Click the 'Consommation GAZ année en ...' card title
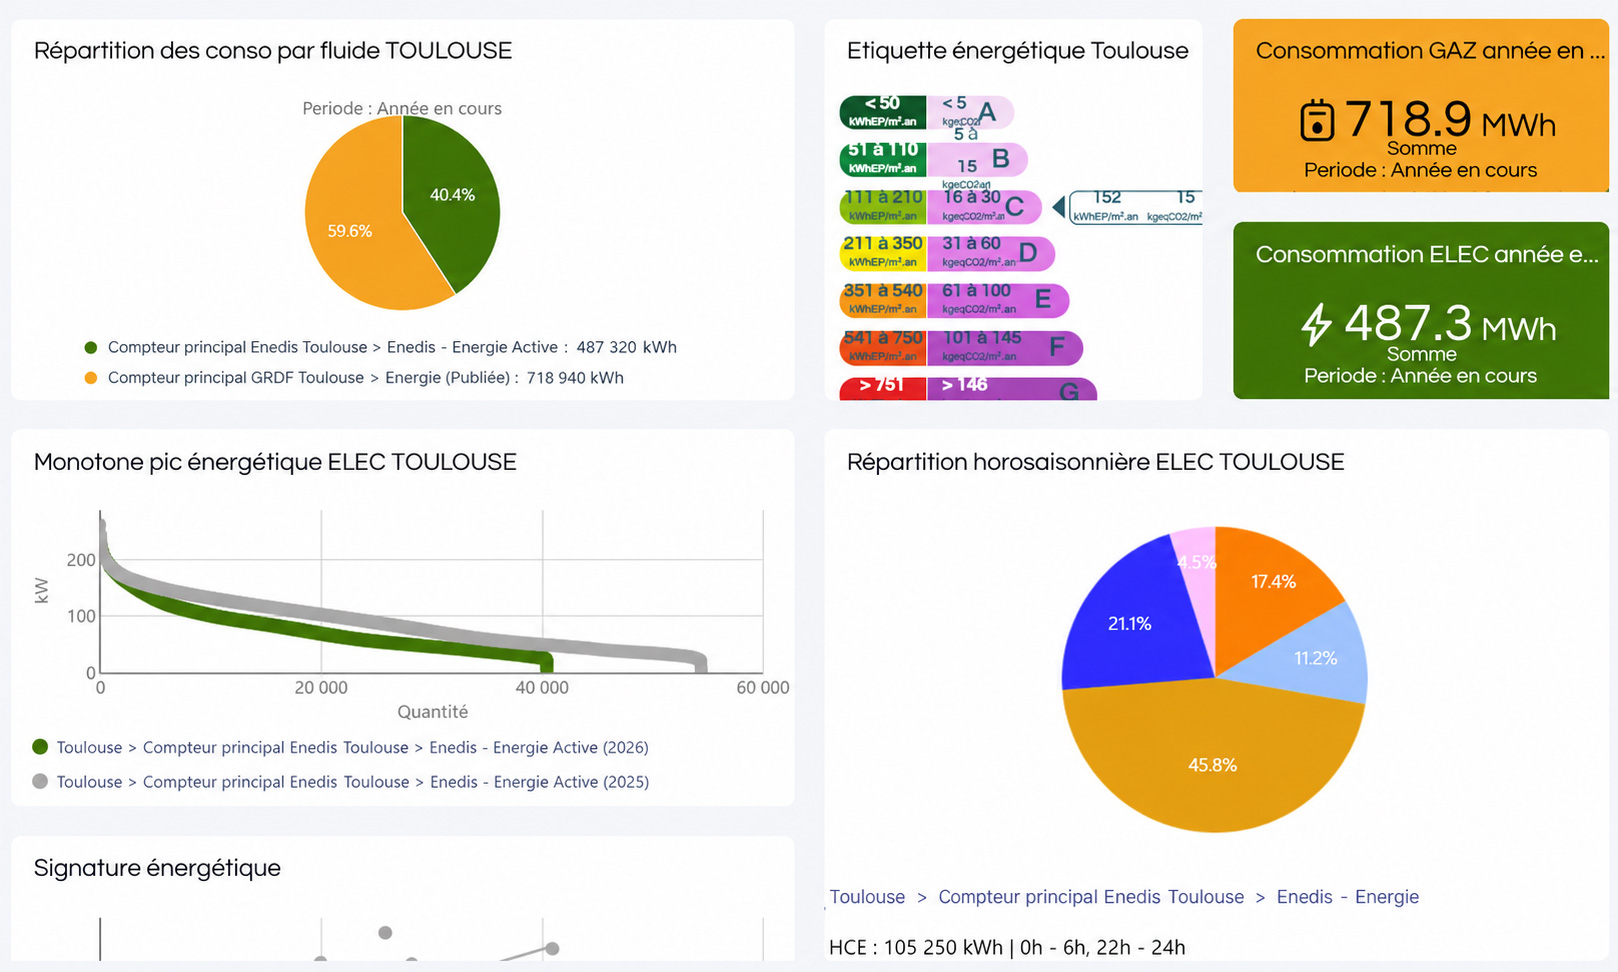Image resolution: width=1618 pixels, height=972 pixels. pyautogui.click(x=1430, y=51)
